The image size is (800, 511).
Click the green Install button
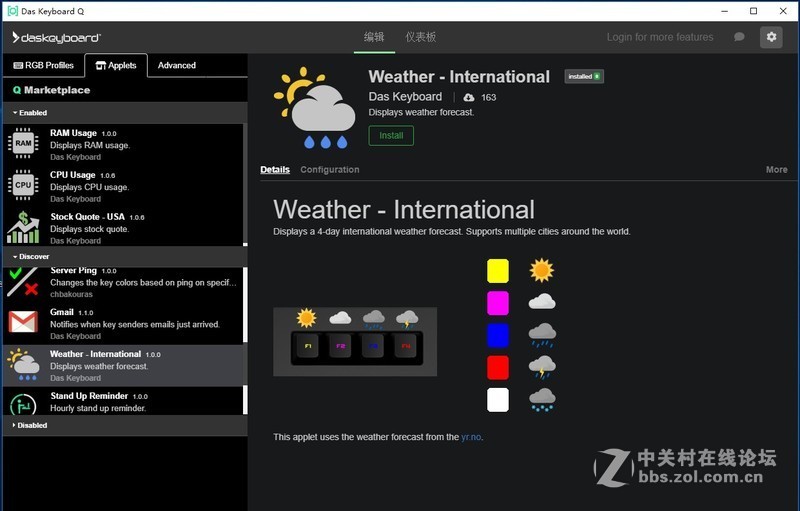point(391,136)
